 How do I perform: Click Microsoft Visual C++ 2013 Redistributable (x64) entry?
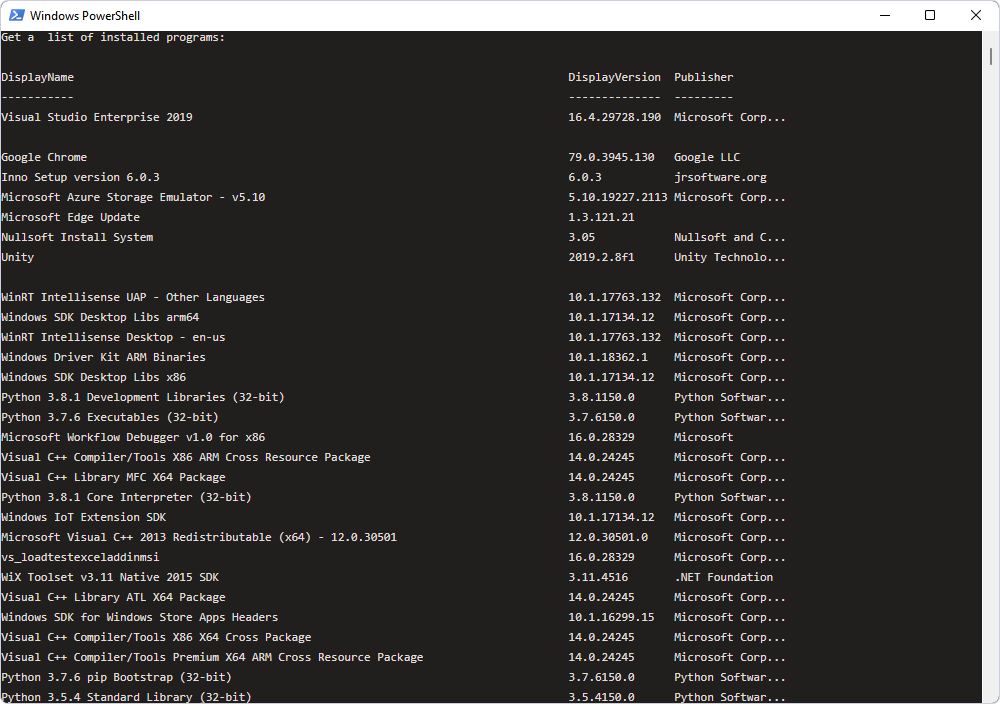pyautogui.click(x=199, y=538)
